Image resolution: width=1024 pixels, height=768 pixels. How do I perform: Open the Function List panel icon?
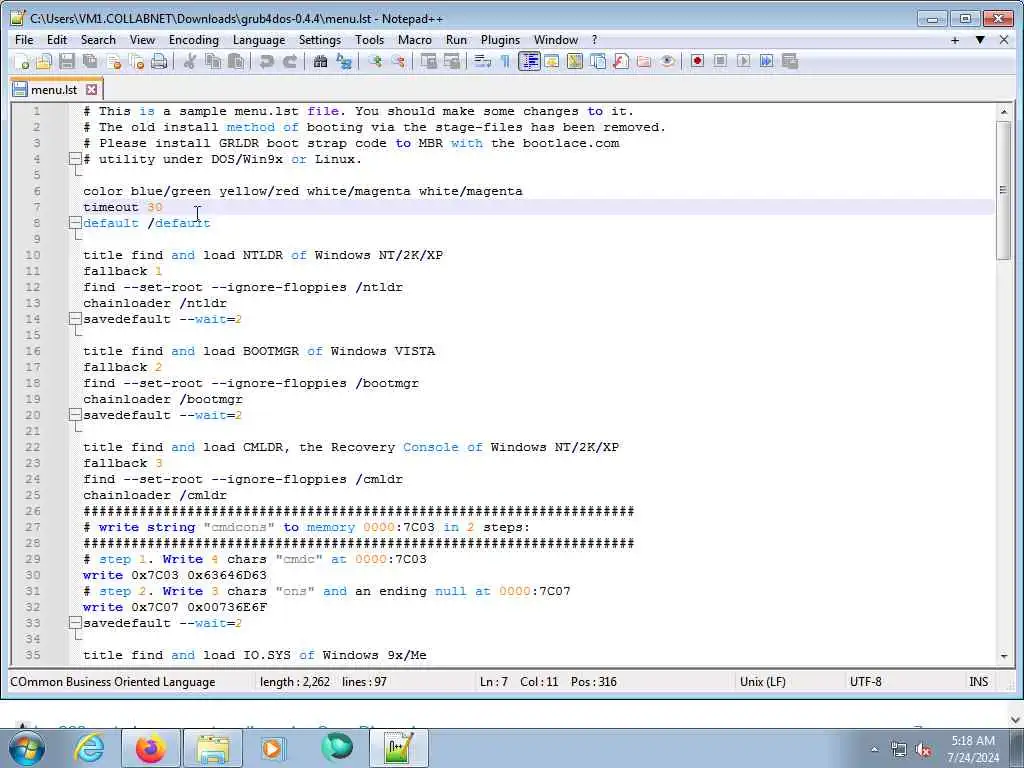[x=621, y=61]
